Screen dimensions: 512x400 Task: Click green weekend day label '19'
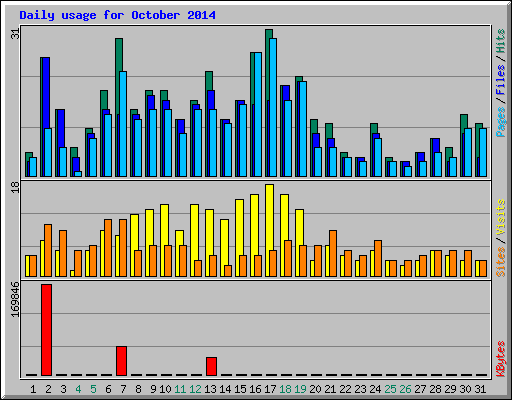coord(300,389)
